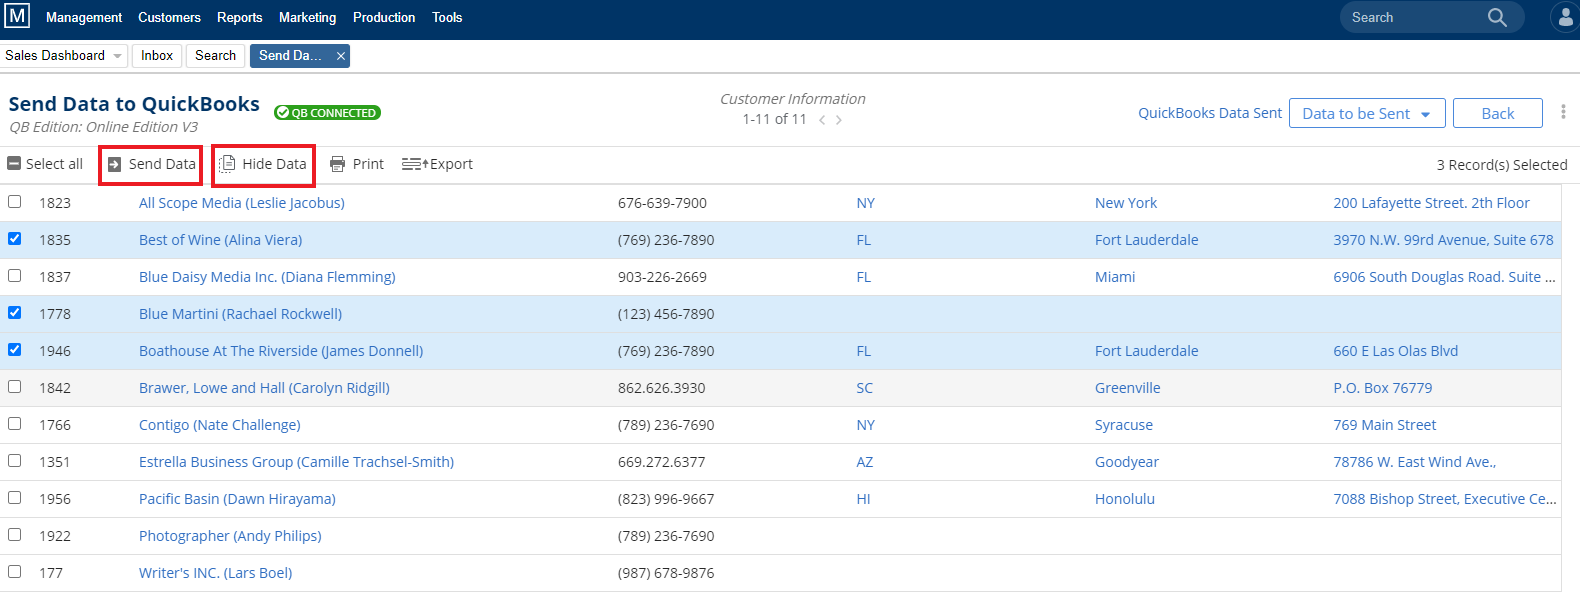Check the box for record 1956
Screen dimensions: 1580x594
pyautogui.click(x=15, y=498)
